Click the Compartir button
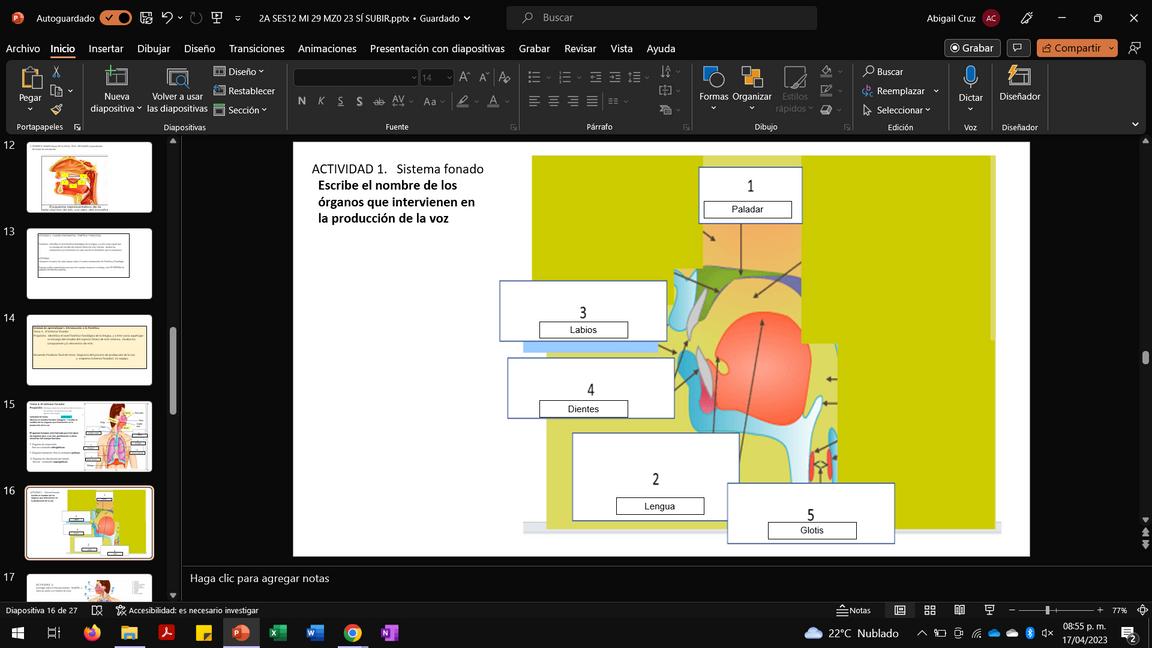 (1075, 48)
